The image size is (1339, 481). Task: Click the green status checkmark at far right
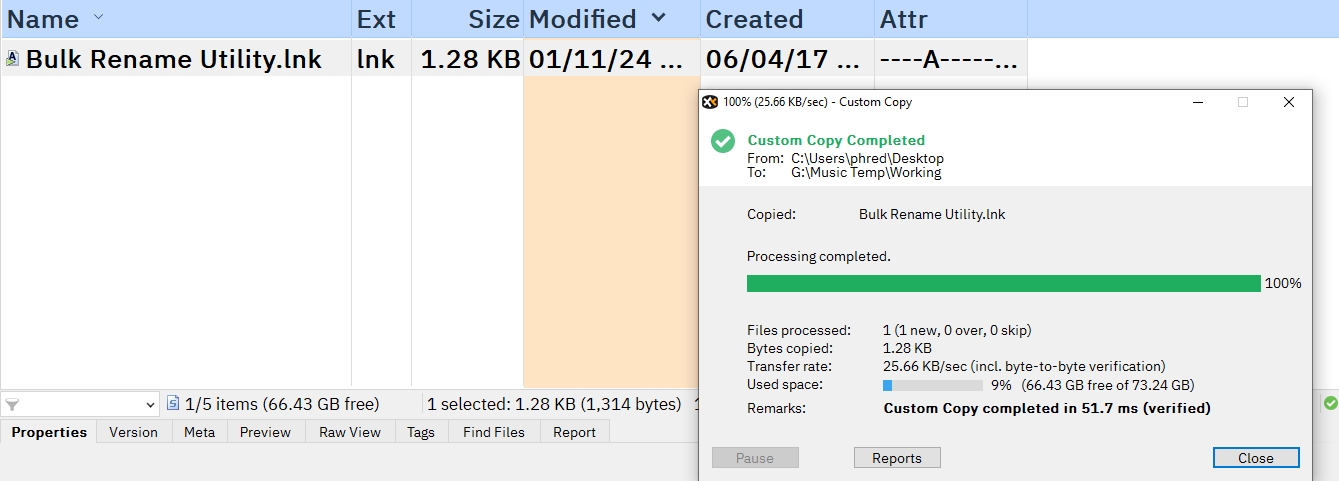coord(1330,404)
